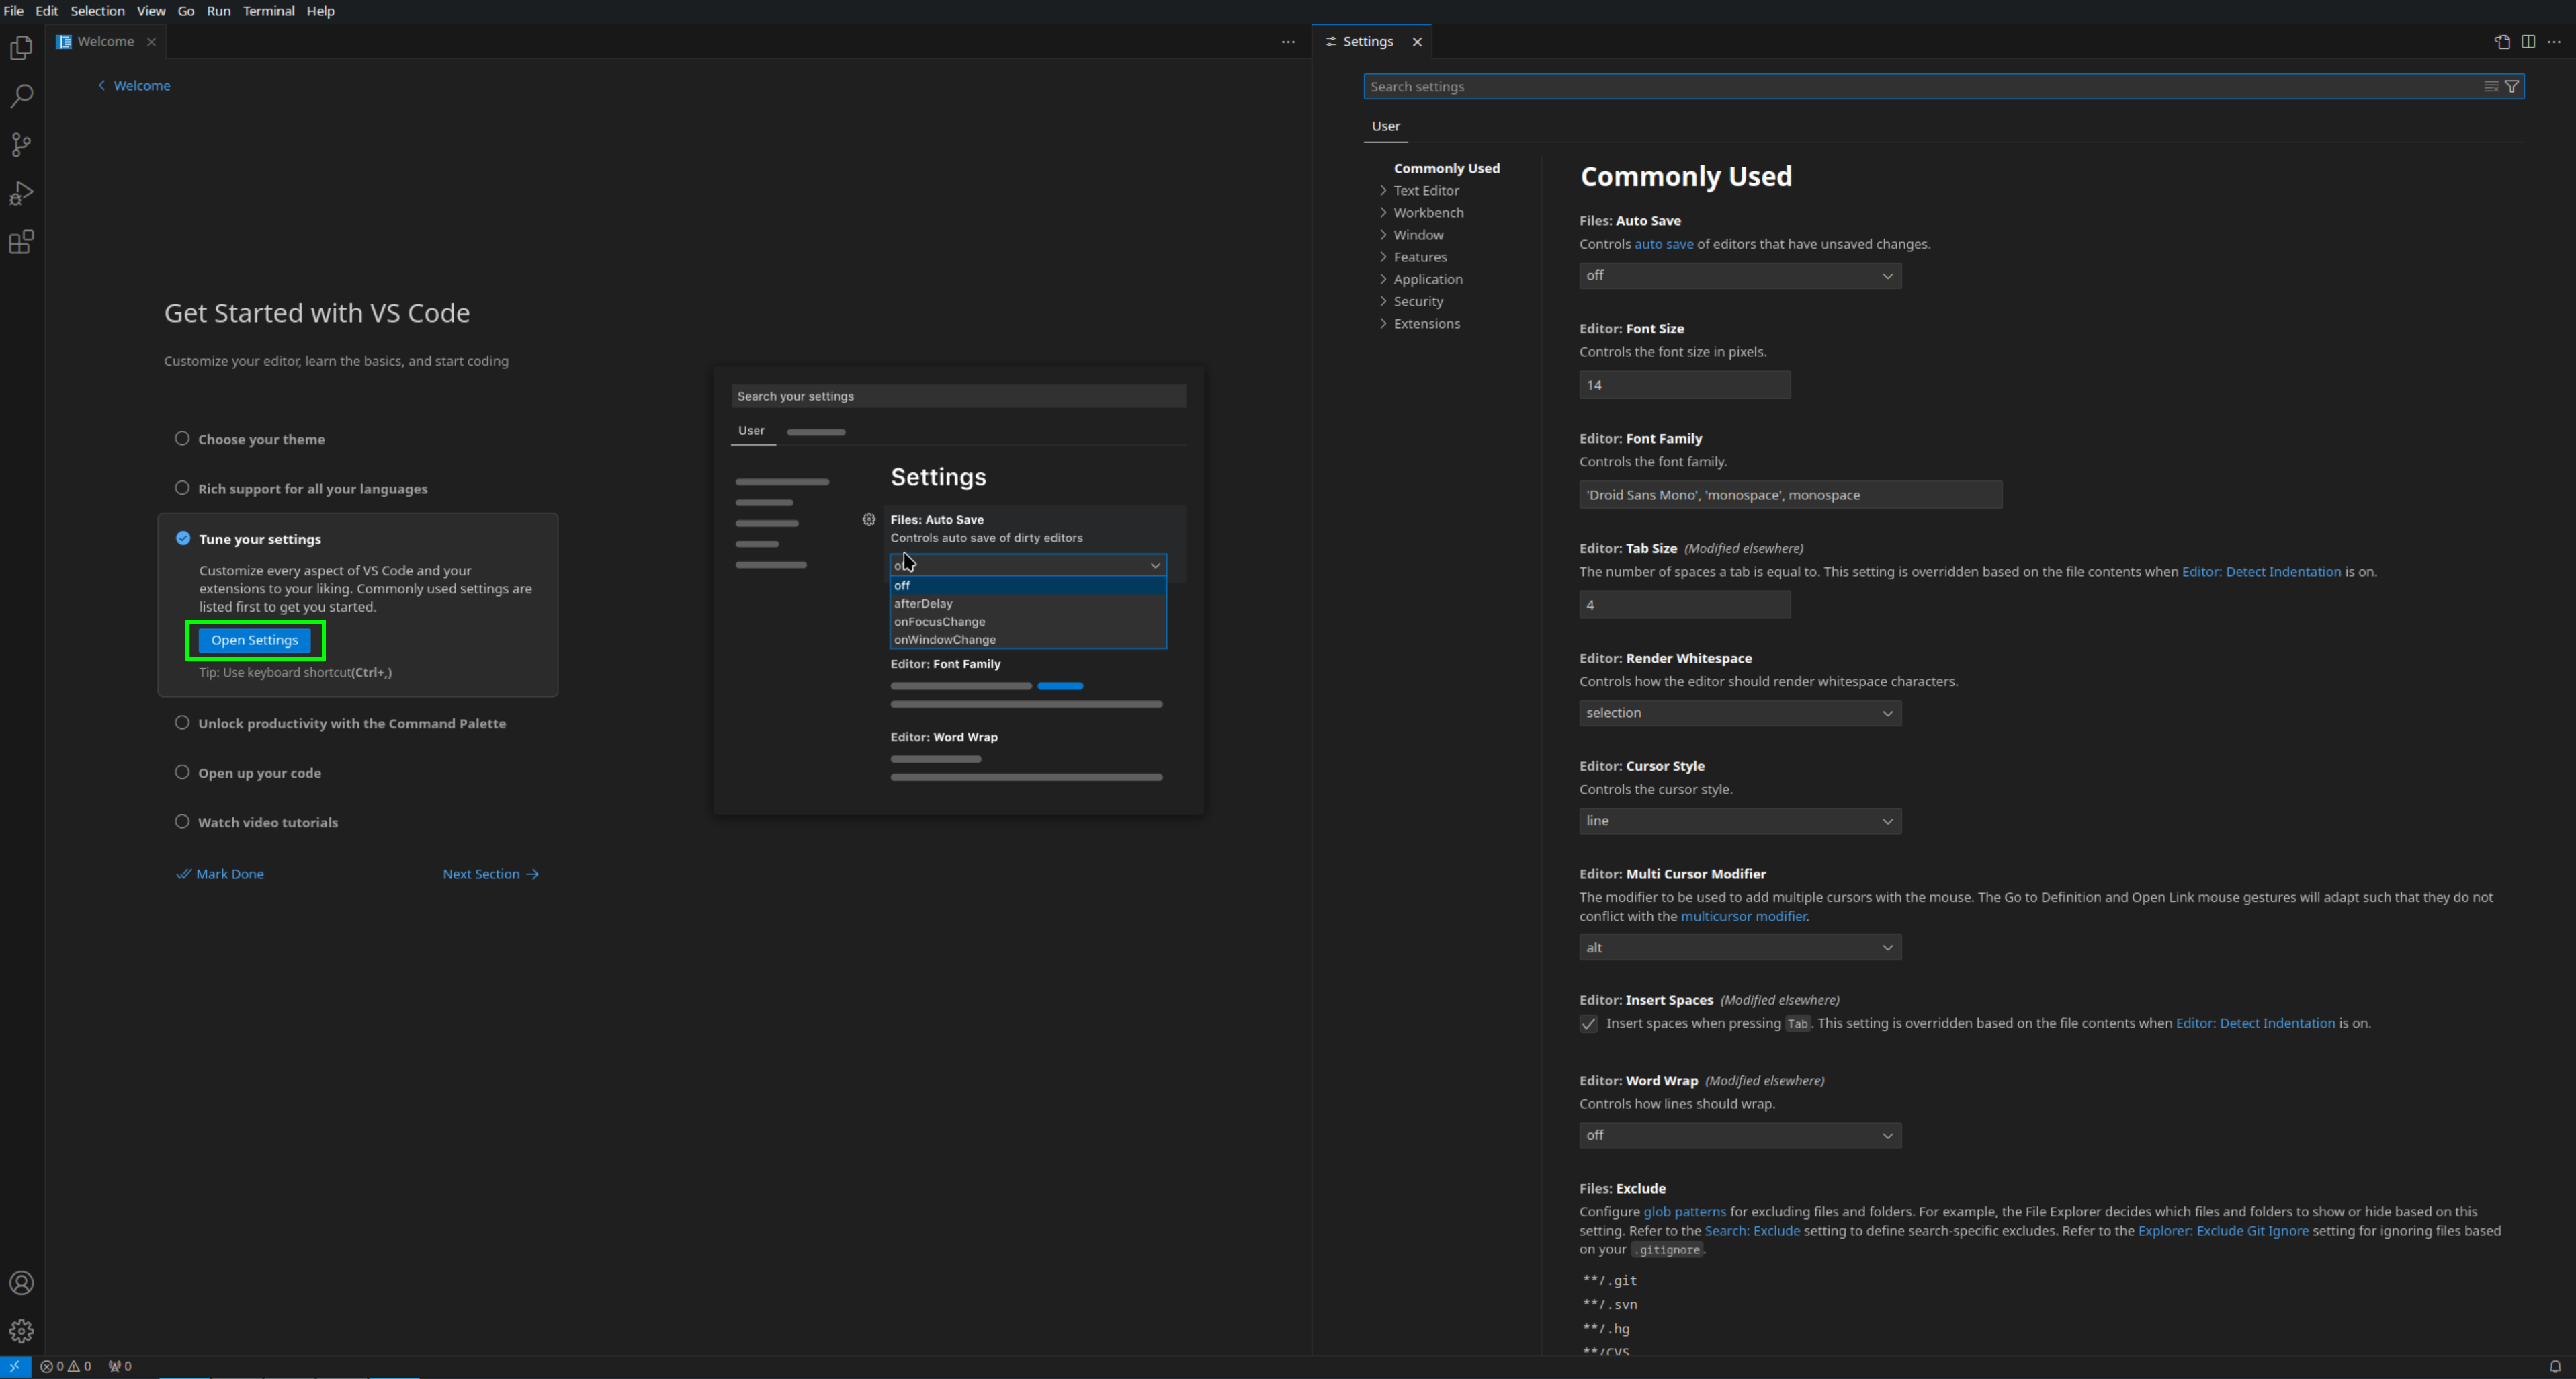Click the settings preview illustration
This screenshot has height=1379, width=2576.
[x=959, y=591]
